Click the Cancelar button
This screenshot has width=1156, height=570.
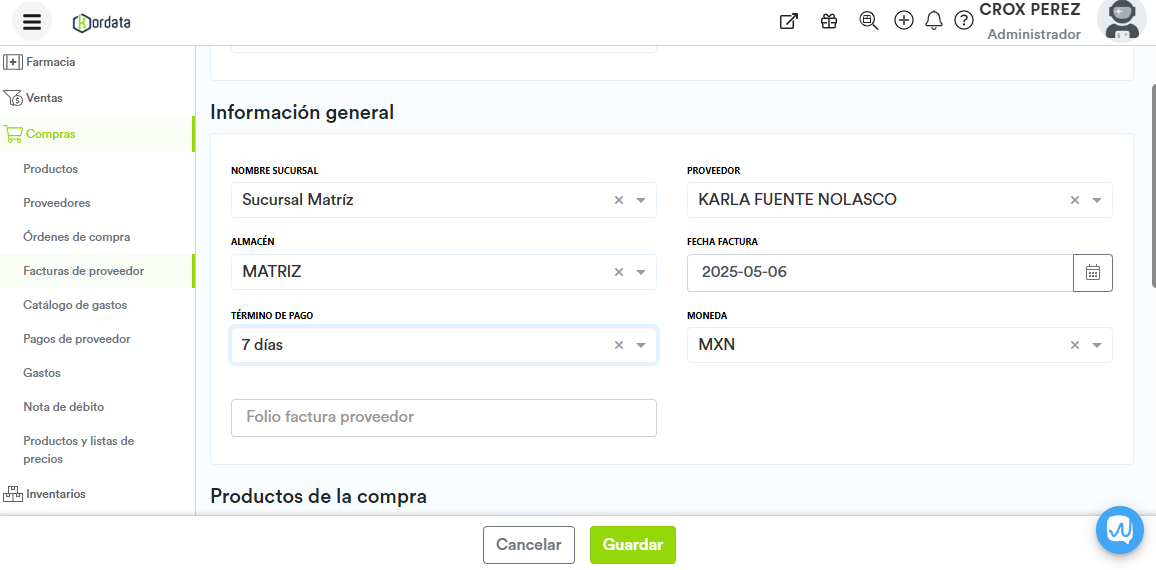coord(529,545)
